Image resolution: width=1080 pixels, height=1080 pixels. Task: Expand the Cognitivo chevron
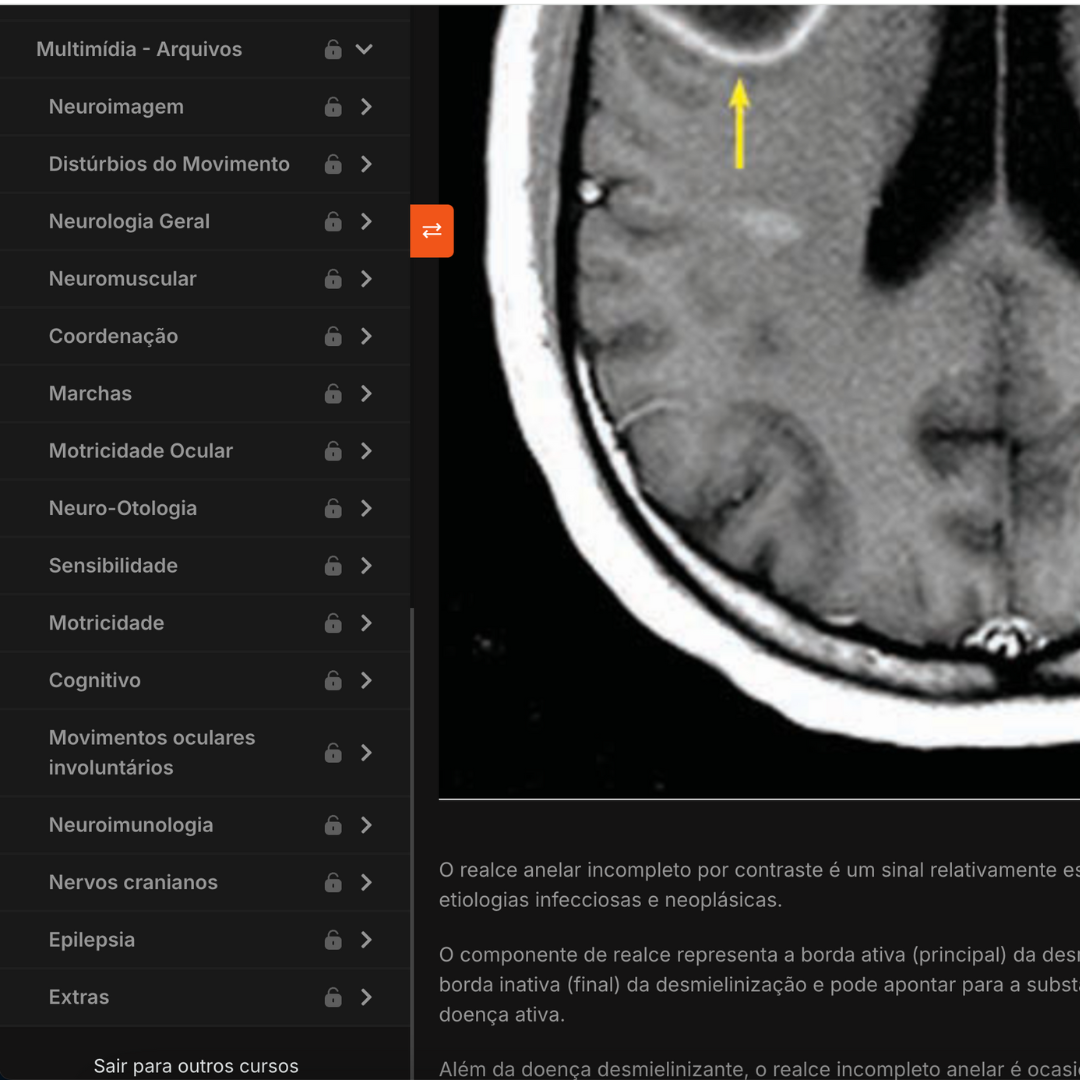pyautogui.click(x=366, y=681)
